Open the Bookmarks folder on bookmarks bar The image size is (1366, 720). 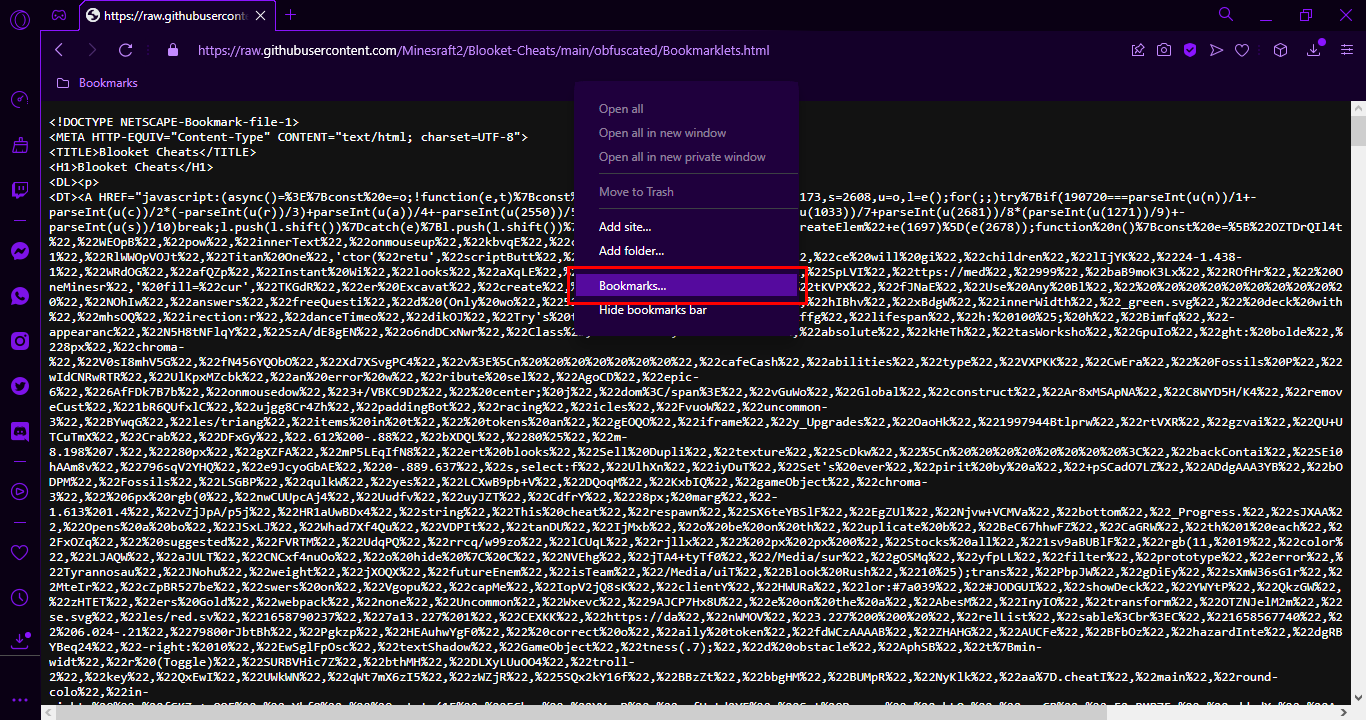(96, 83)
